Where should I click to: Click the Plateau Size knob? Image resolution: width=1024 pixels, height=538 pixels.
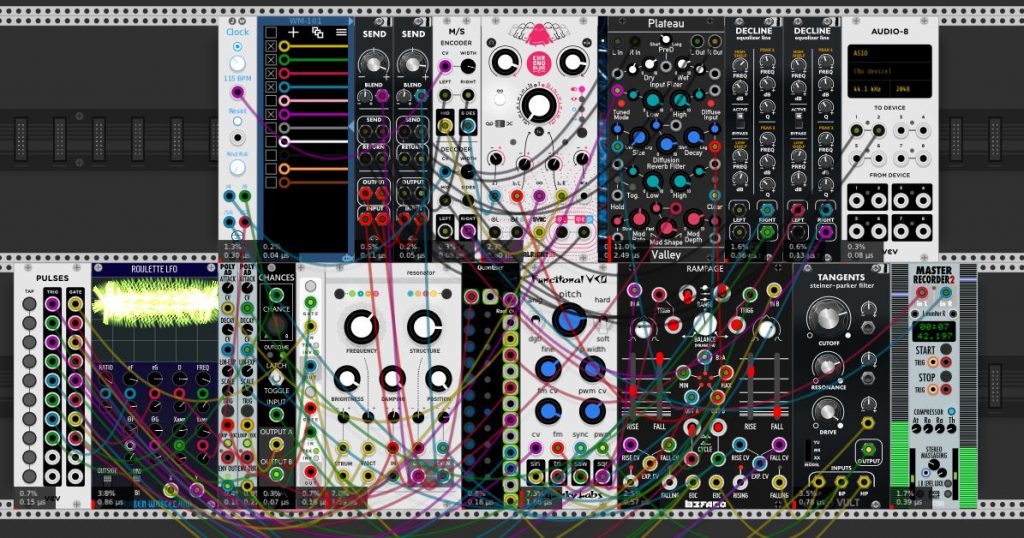pyautogui.click(x=639, y=138)
